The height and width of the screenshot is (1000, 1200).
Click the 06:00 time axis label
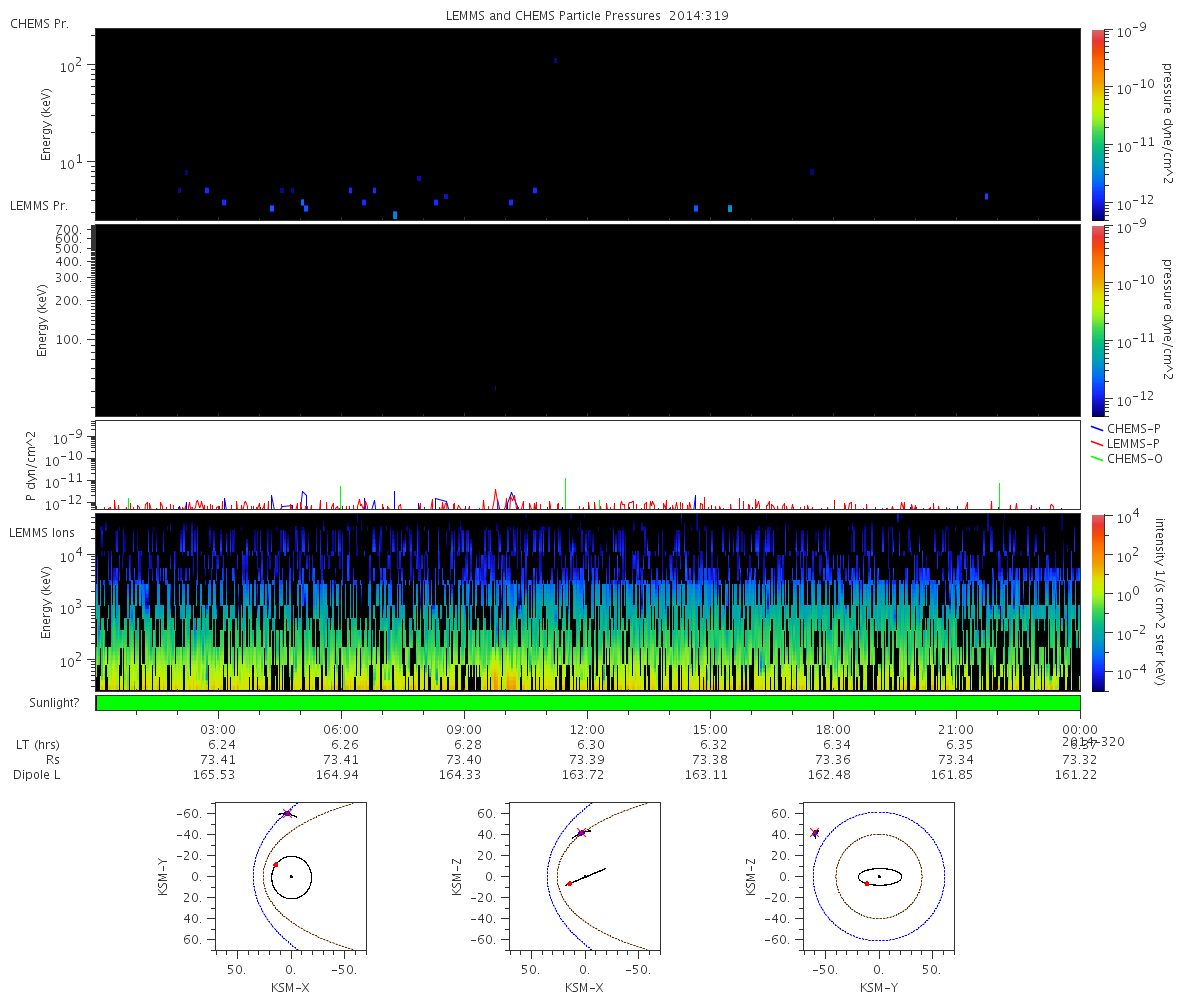click(x=341, y=729)
